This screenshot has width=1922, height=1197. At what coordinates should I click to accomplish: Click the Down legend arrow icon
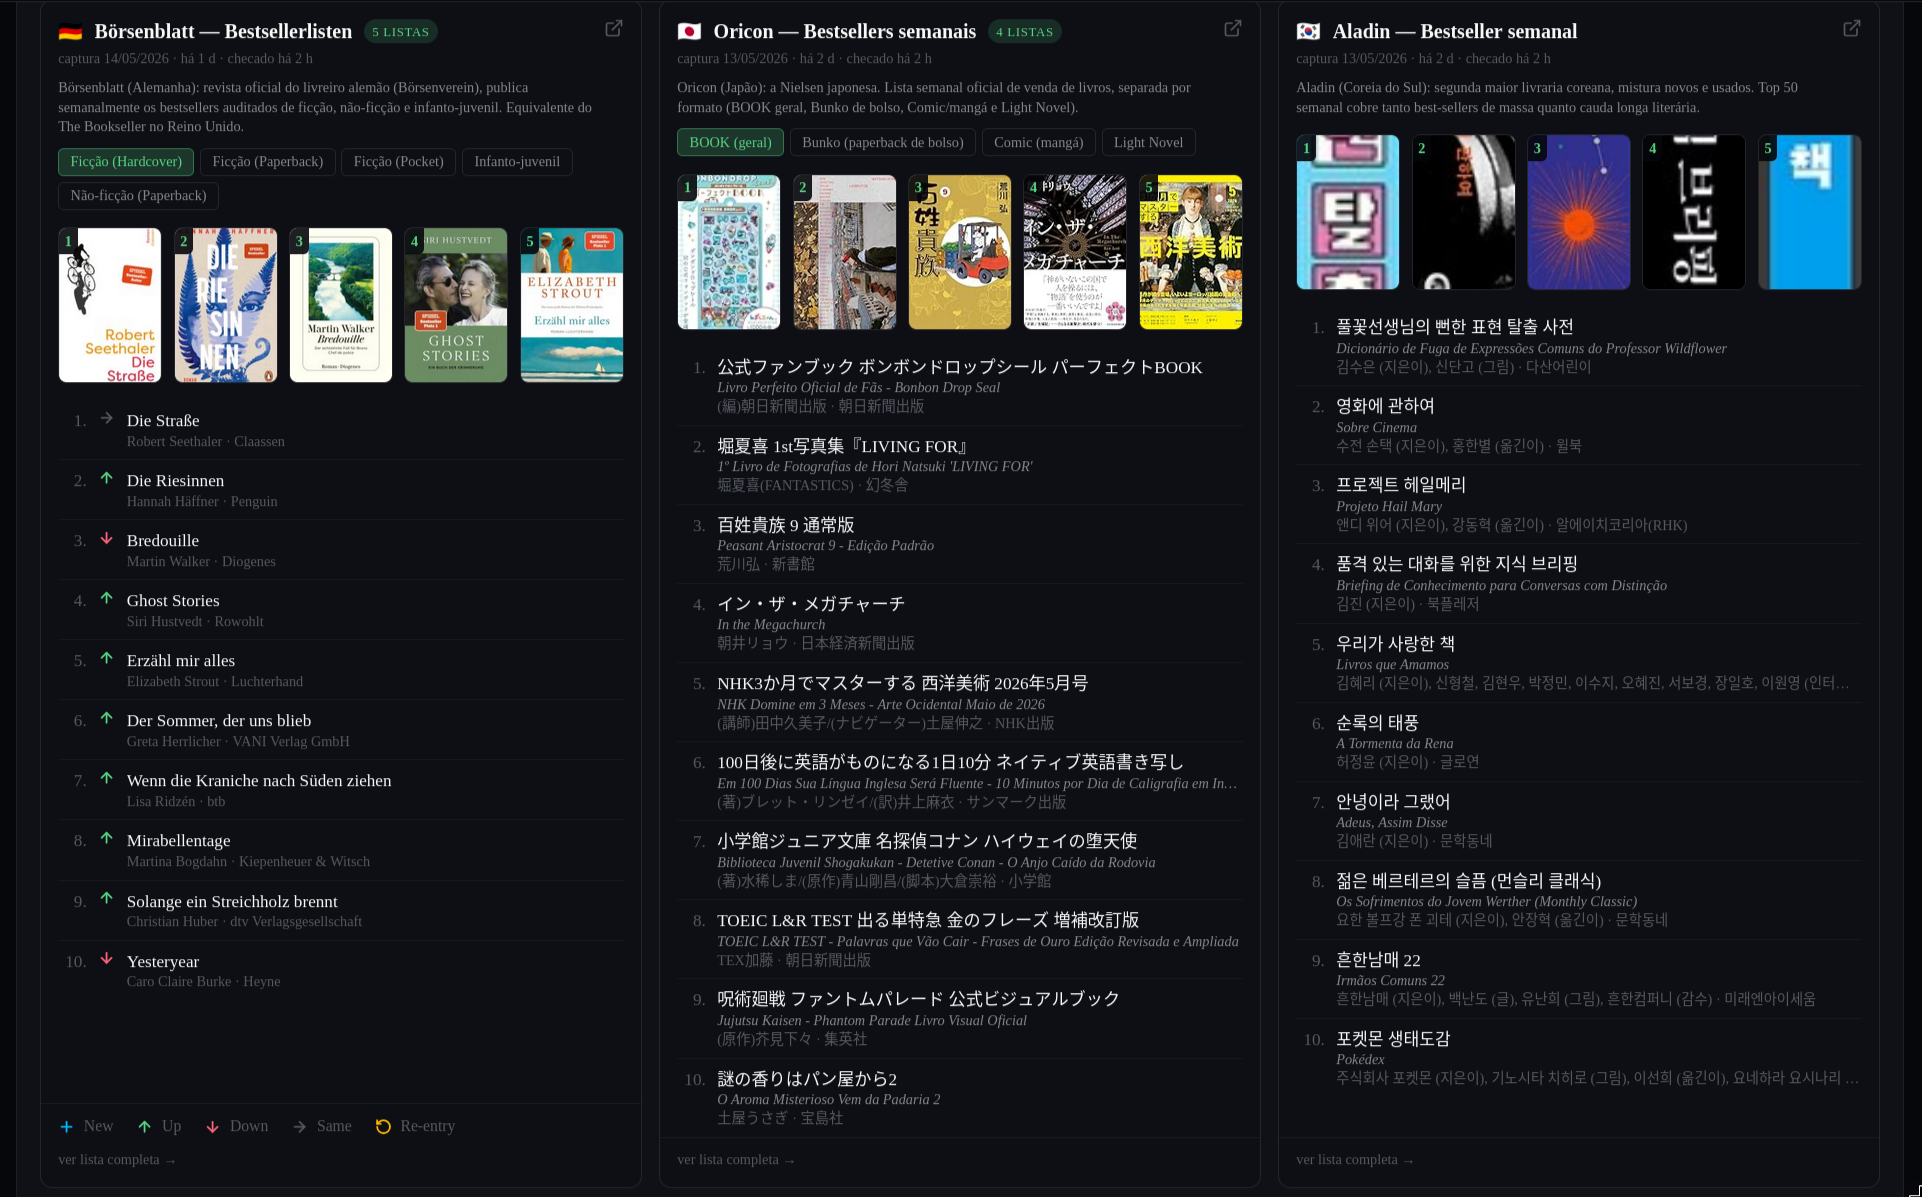[212, 1127]
